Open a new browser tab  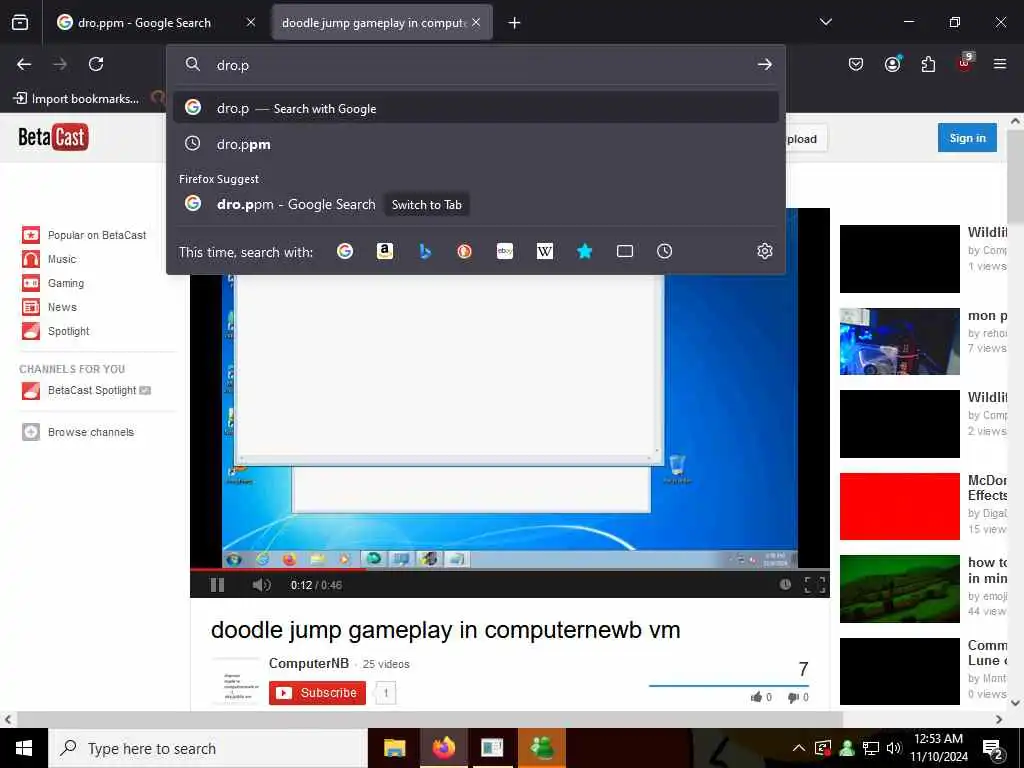(x=514, y=23)
